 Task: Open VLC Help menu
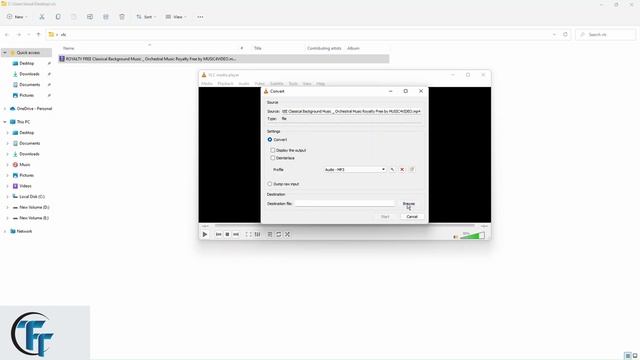pyautogui.click(x=320, y=84)
